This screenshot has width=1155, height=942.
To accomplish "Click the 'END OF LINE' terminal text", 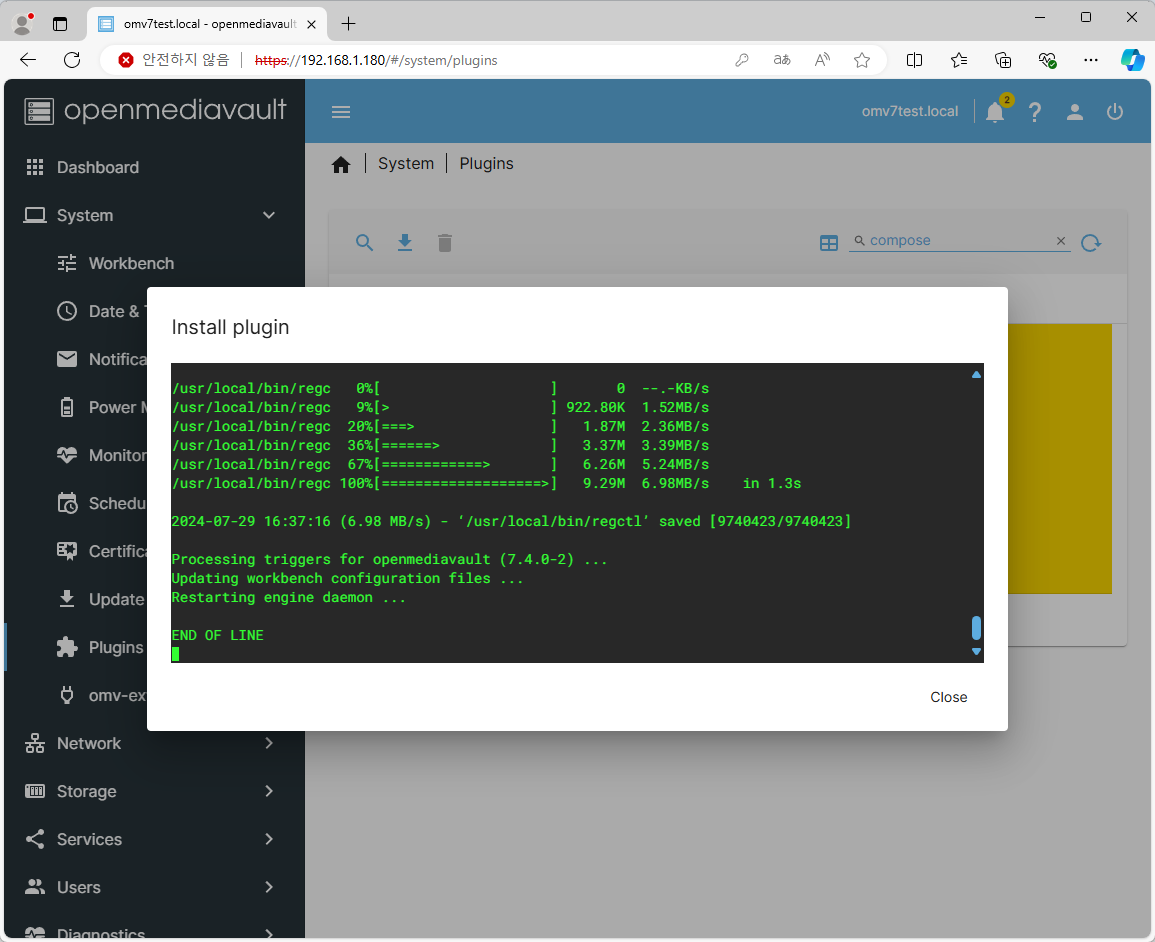I will [x=217, y=635].
